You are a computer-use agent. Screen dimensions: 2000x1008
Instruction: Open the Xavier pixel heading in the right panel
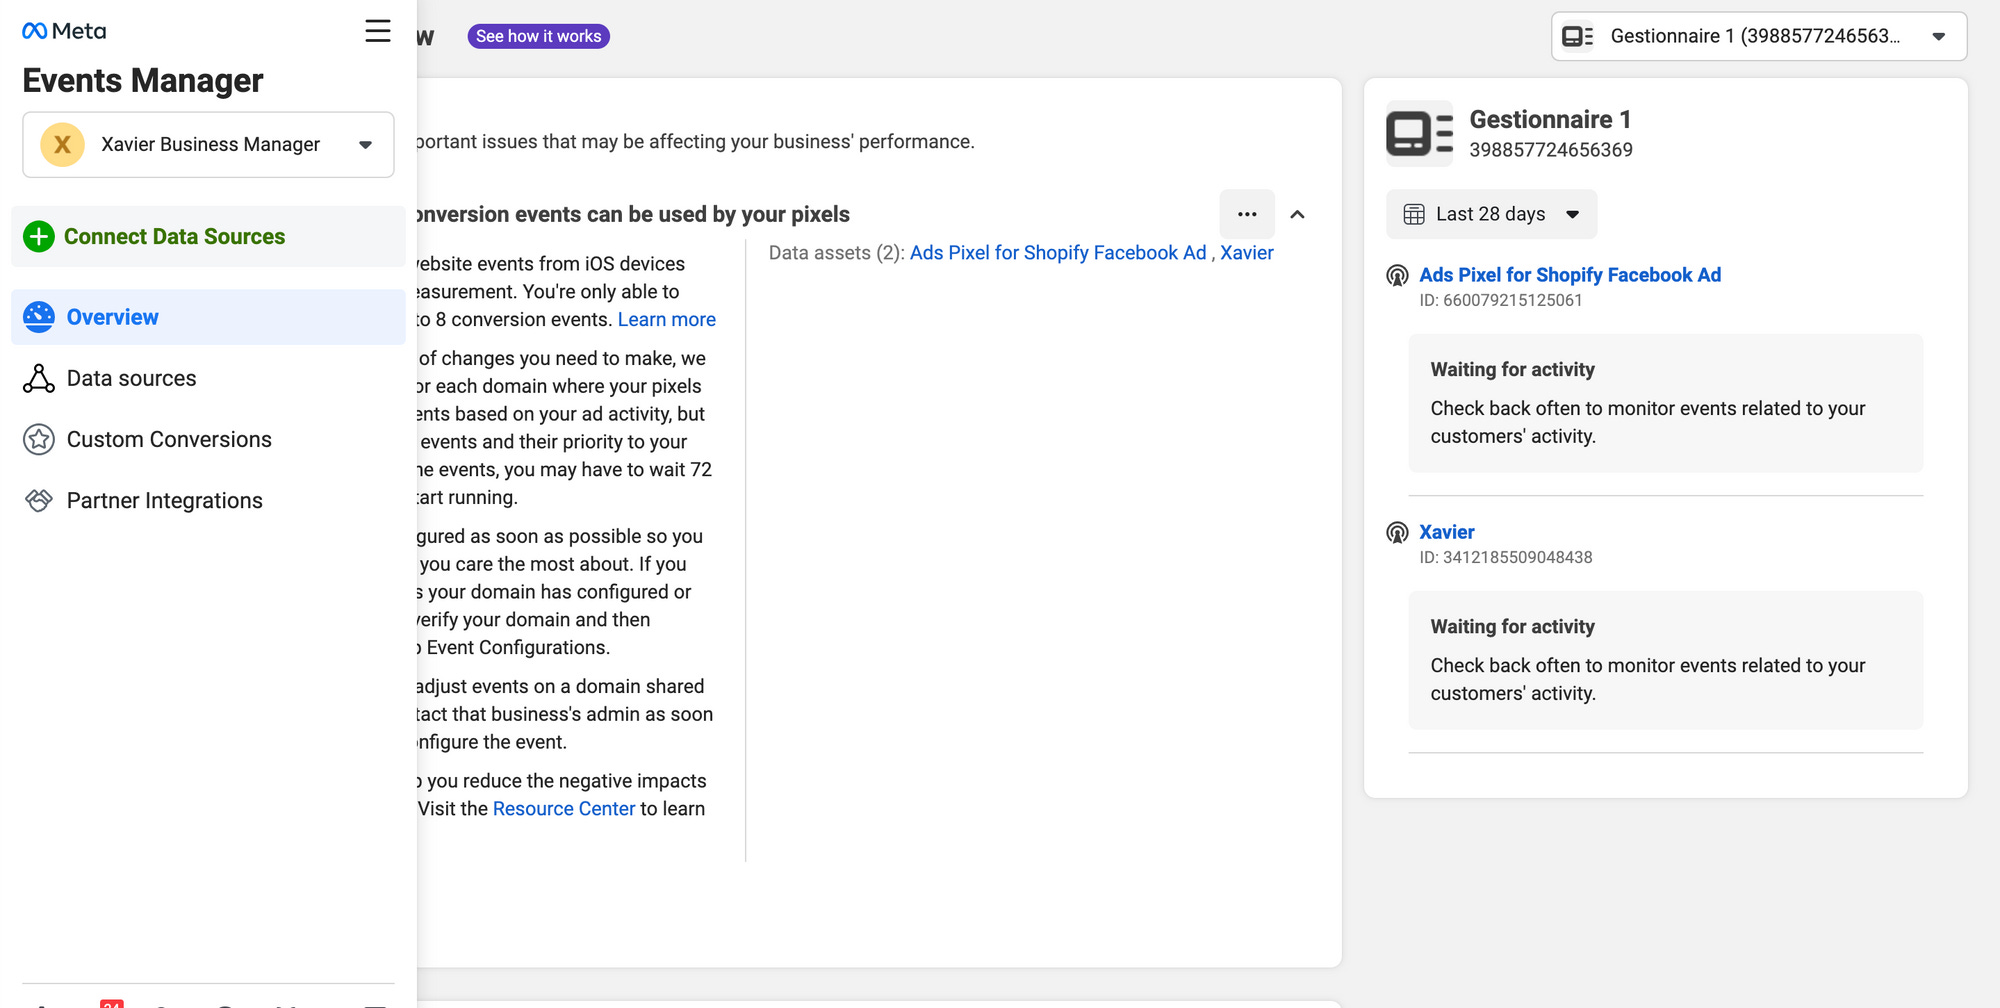coord(1447,532)
